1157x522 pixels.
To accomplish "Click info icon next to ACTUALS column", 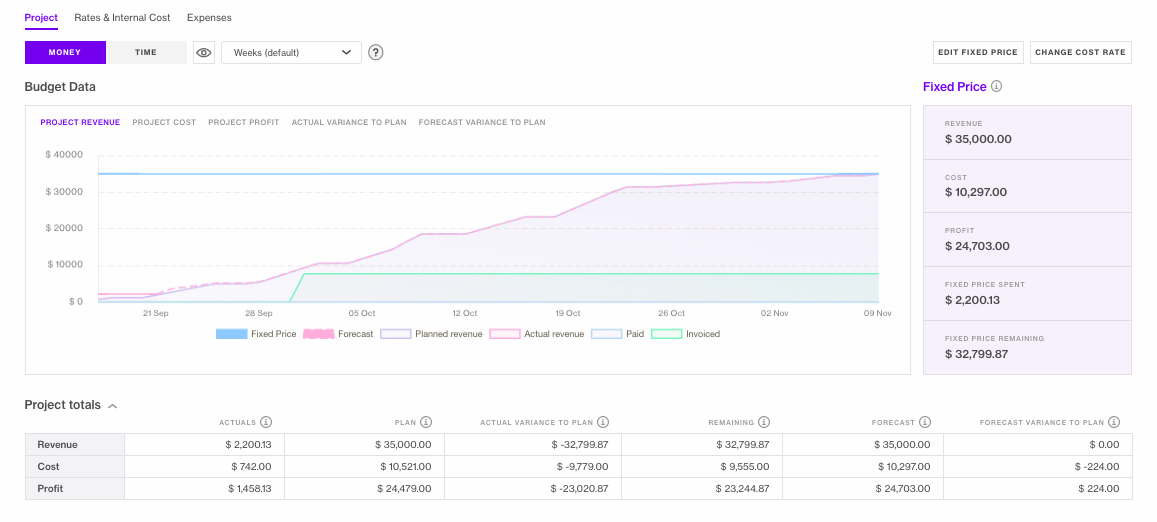I will coord(266,422).
